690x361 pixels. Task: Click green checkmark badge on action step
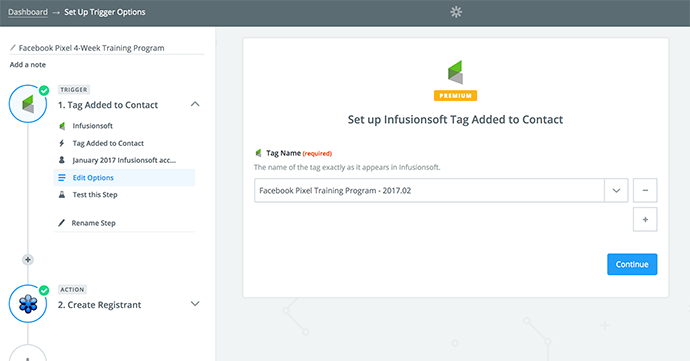tap(44, 290)
